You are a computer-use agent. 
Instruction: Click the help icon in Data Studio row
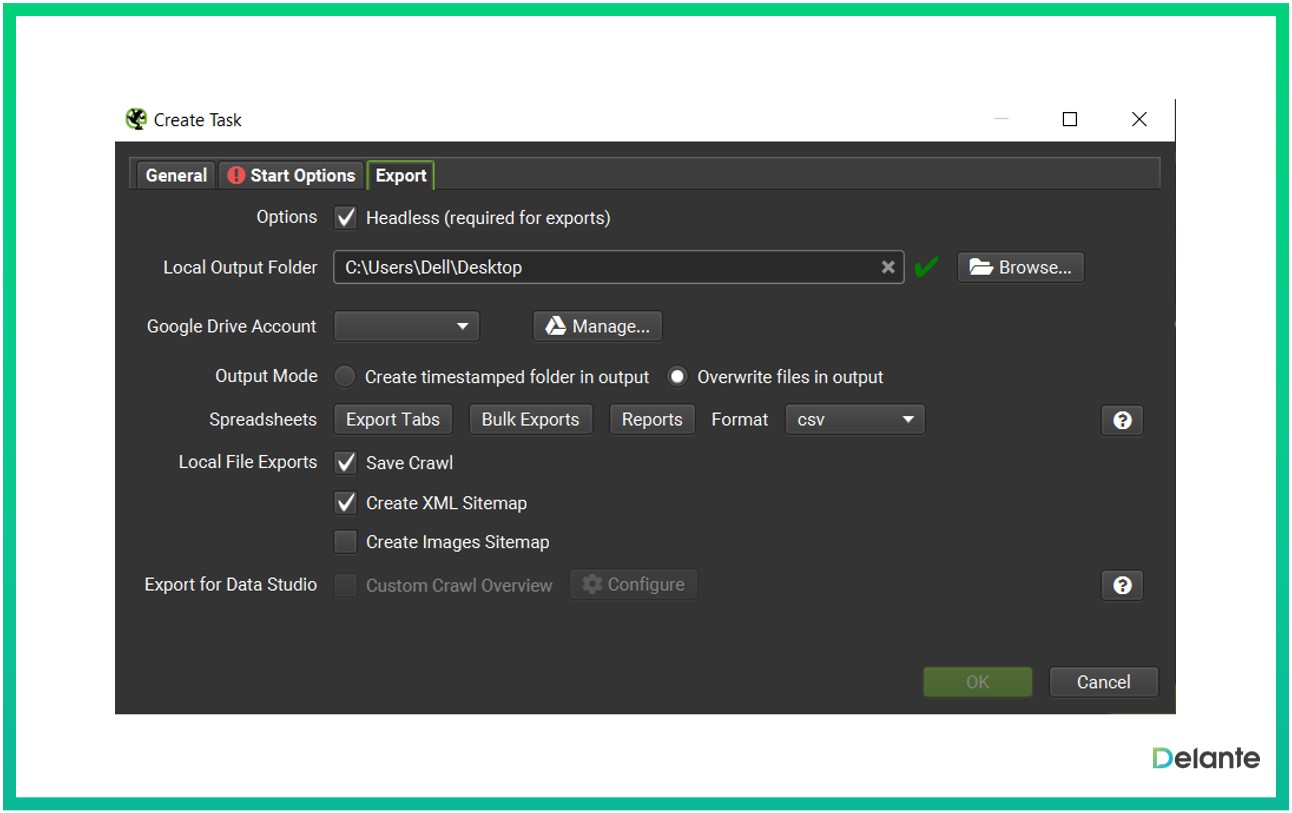point(1122,585)
